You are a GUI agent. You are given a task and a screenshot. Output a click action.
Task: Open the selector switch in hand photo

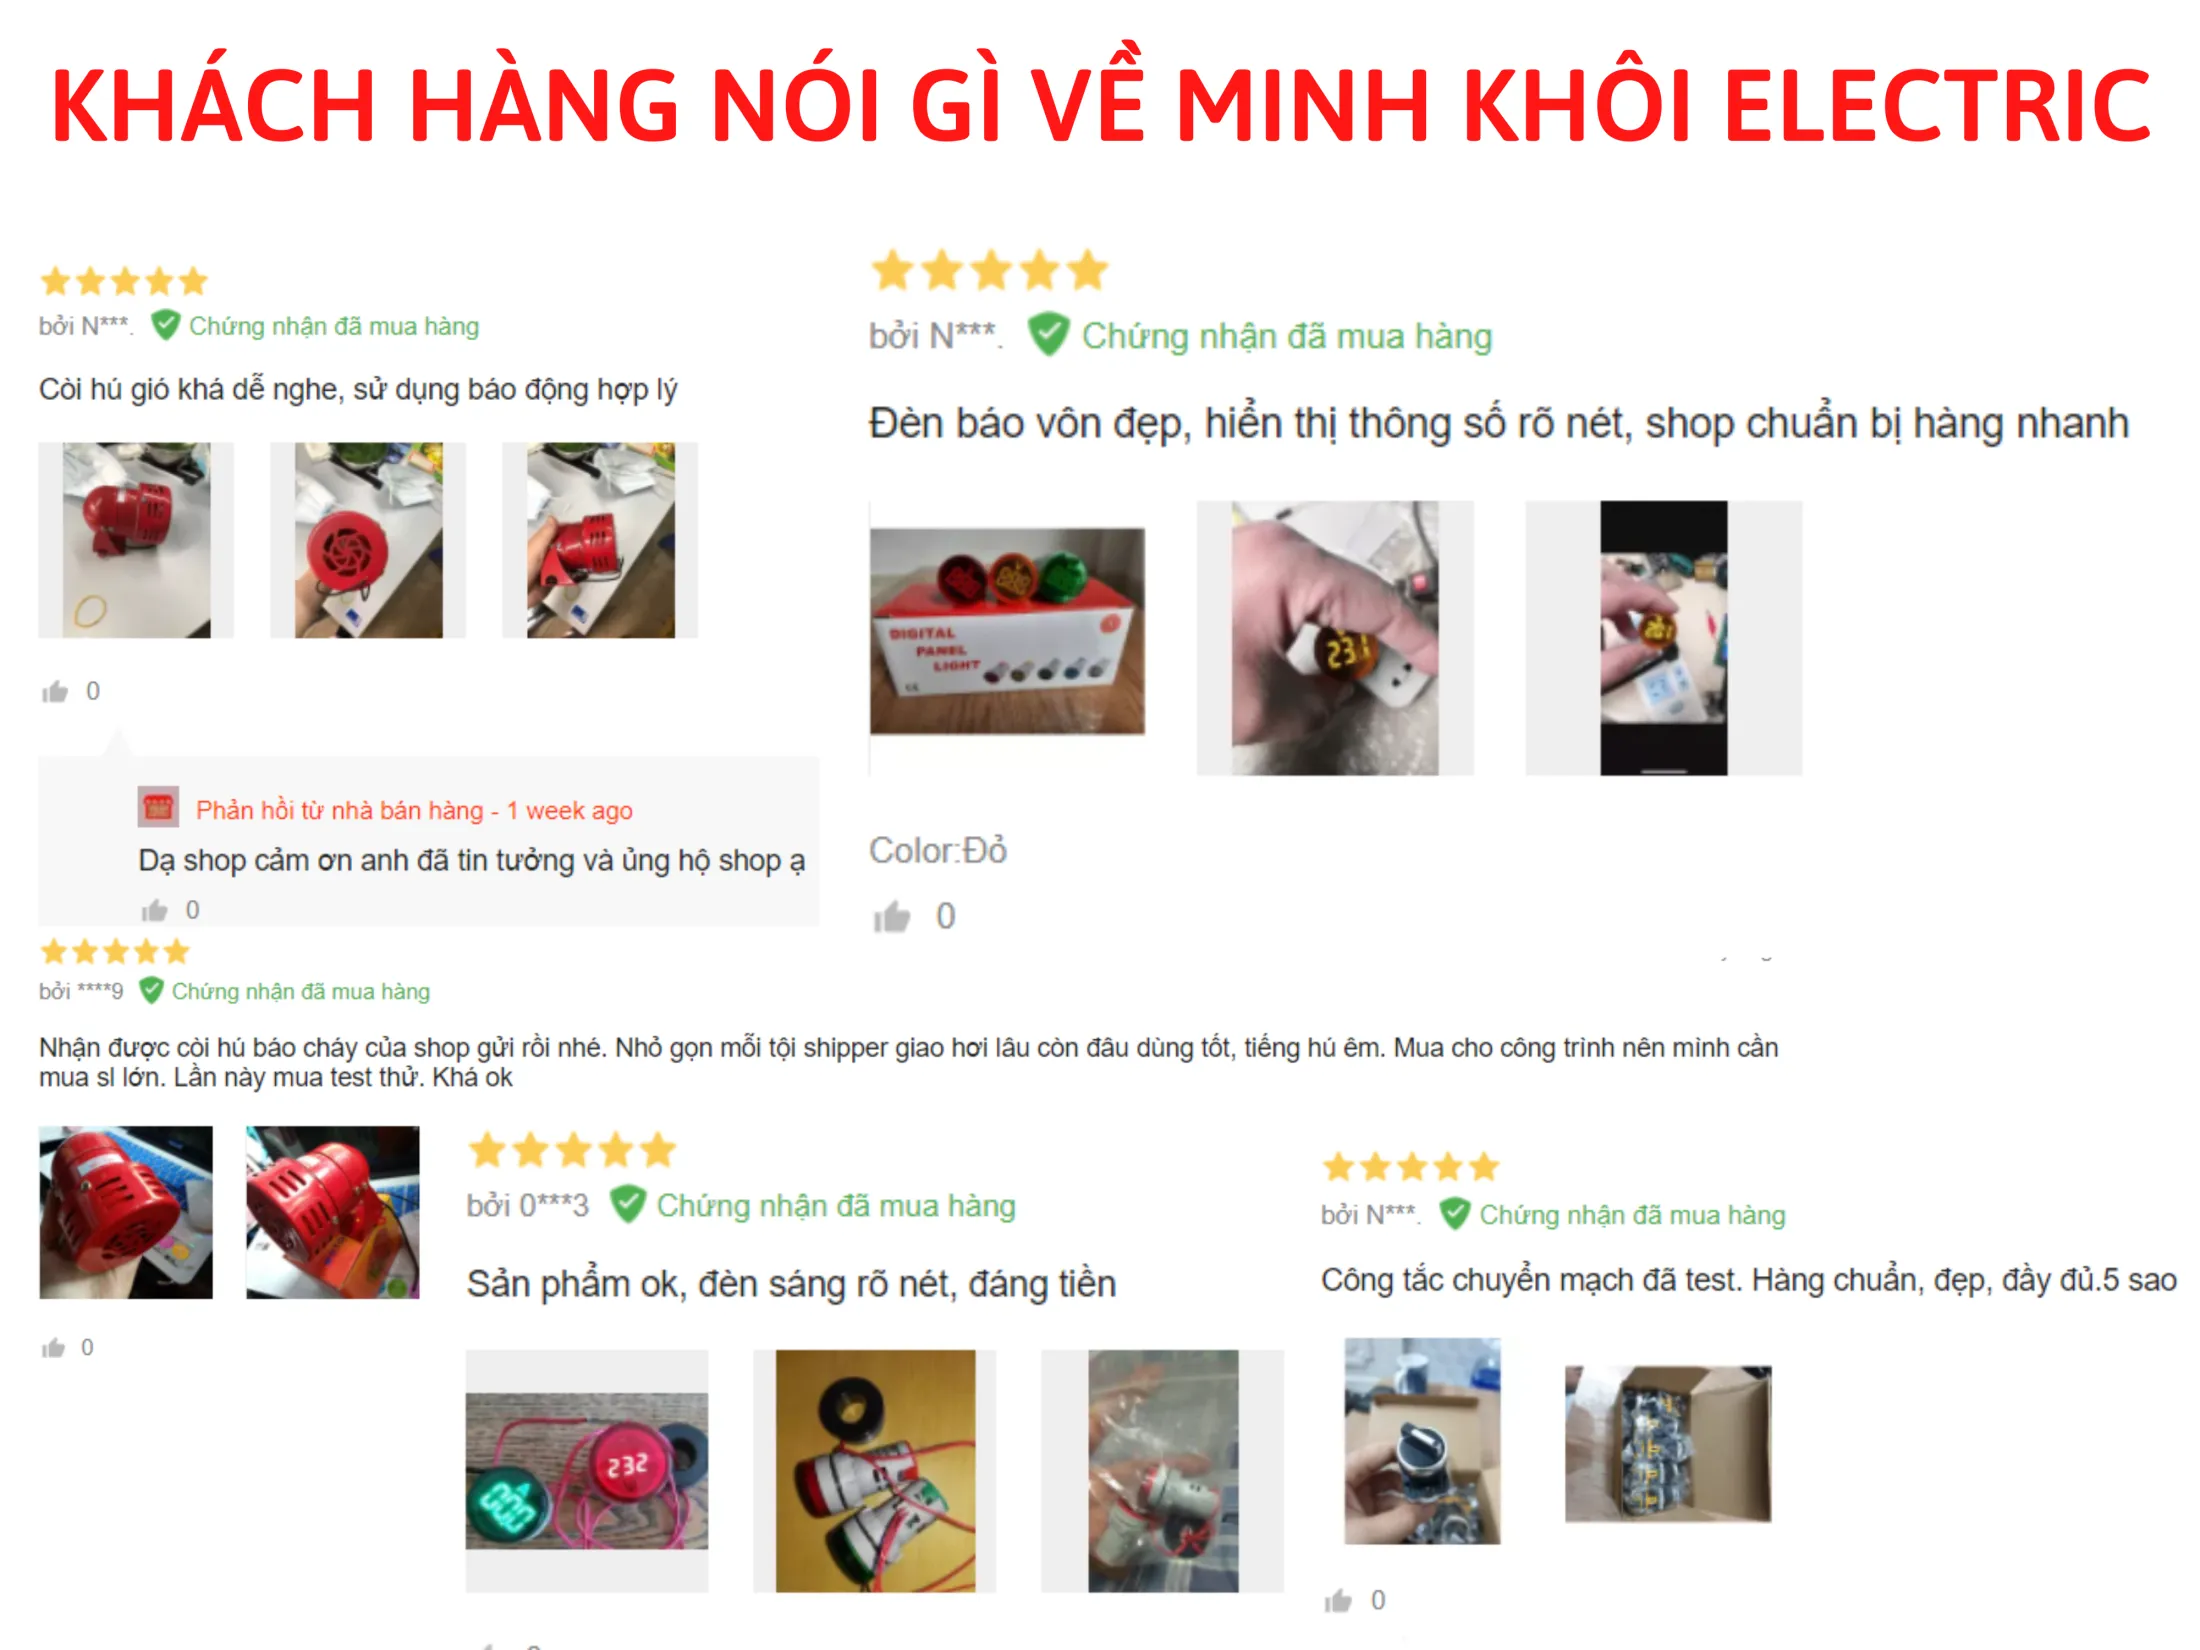click(1422, 1441)
